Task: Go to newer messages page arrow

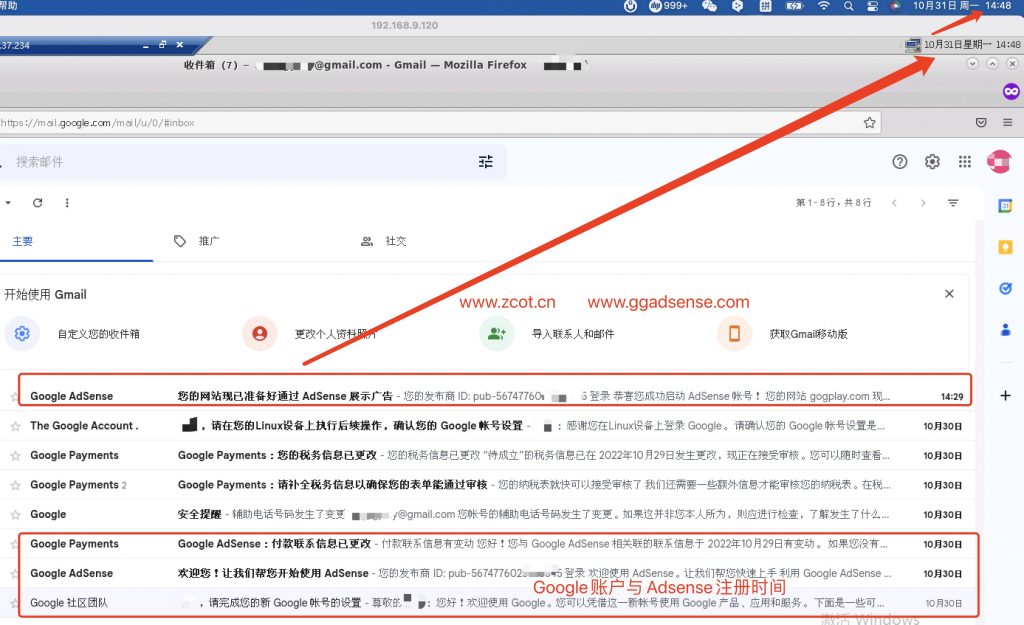Action: click(894, 203)
